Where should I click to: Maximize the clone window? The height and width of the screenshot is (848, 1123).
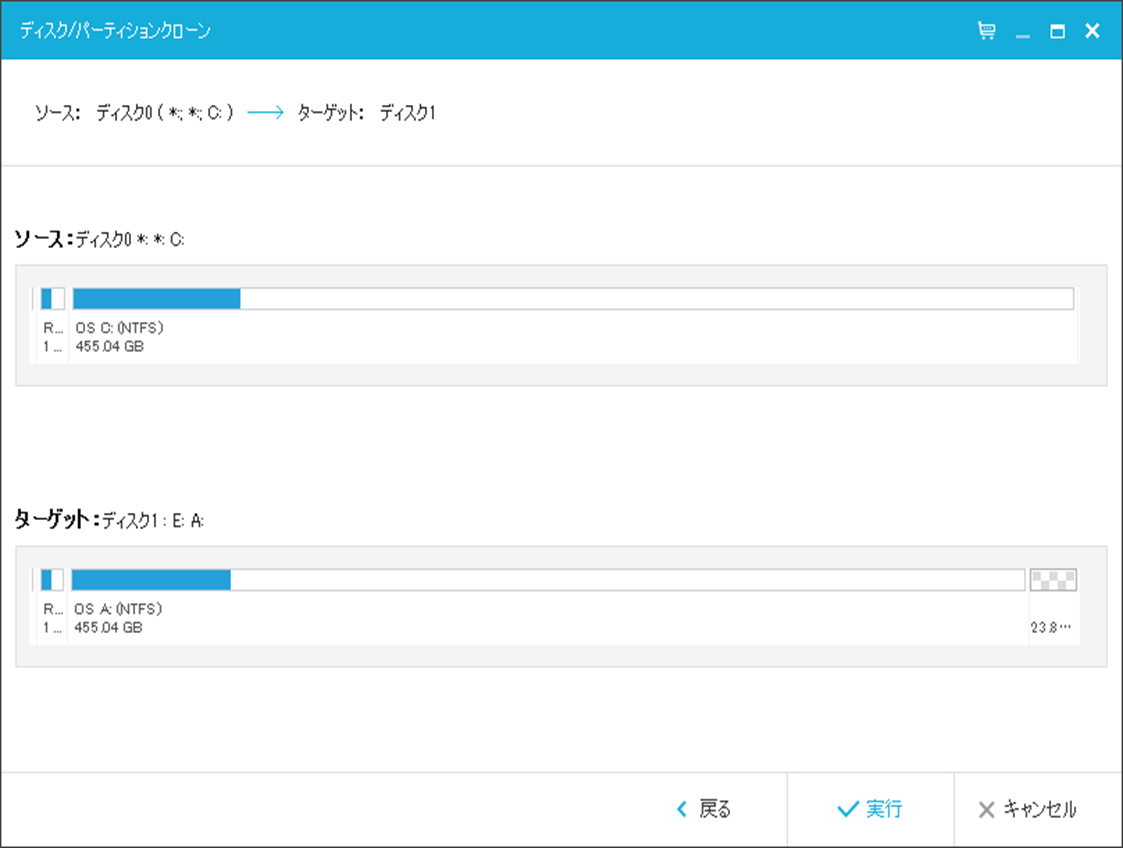click(x=1057, y=31)
